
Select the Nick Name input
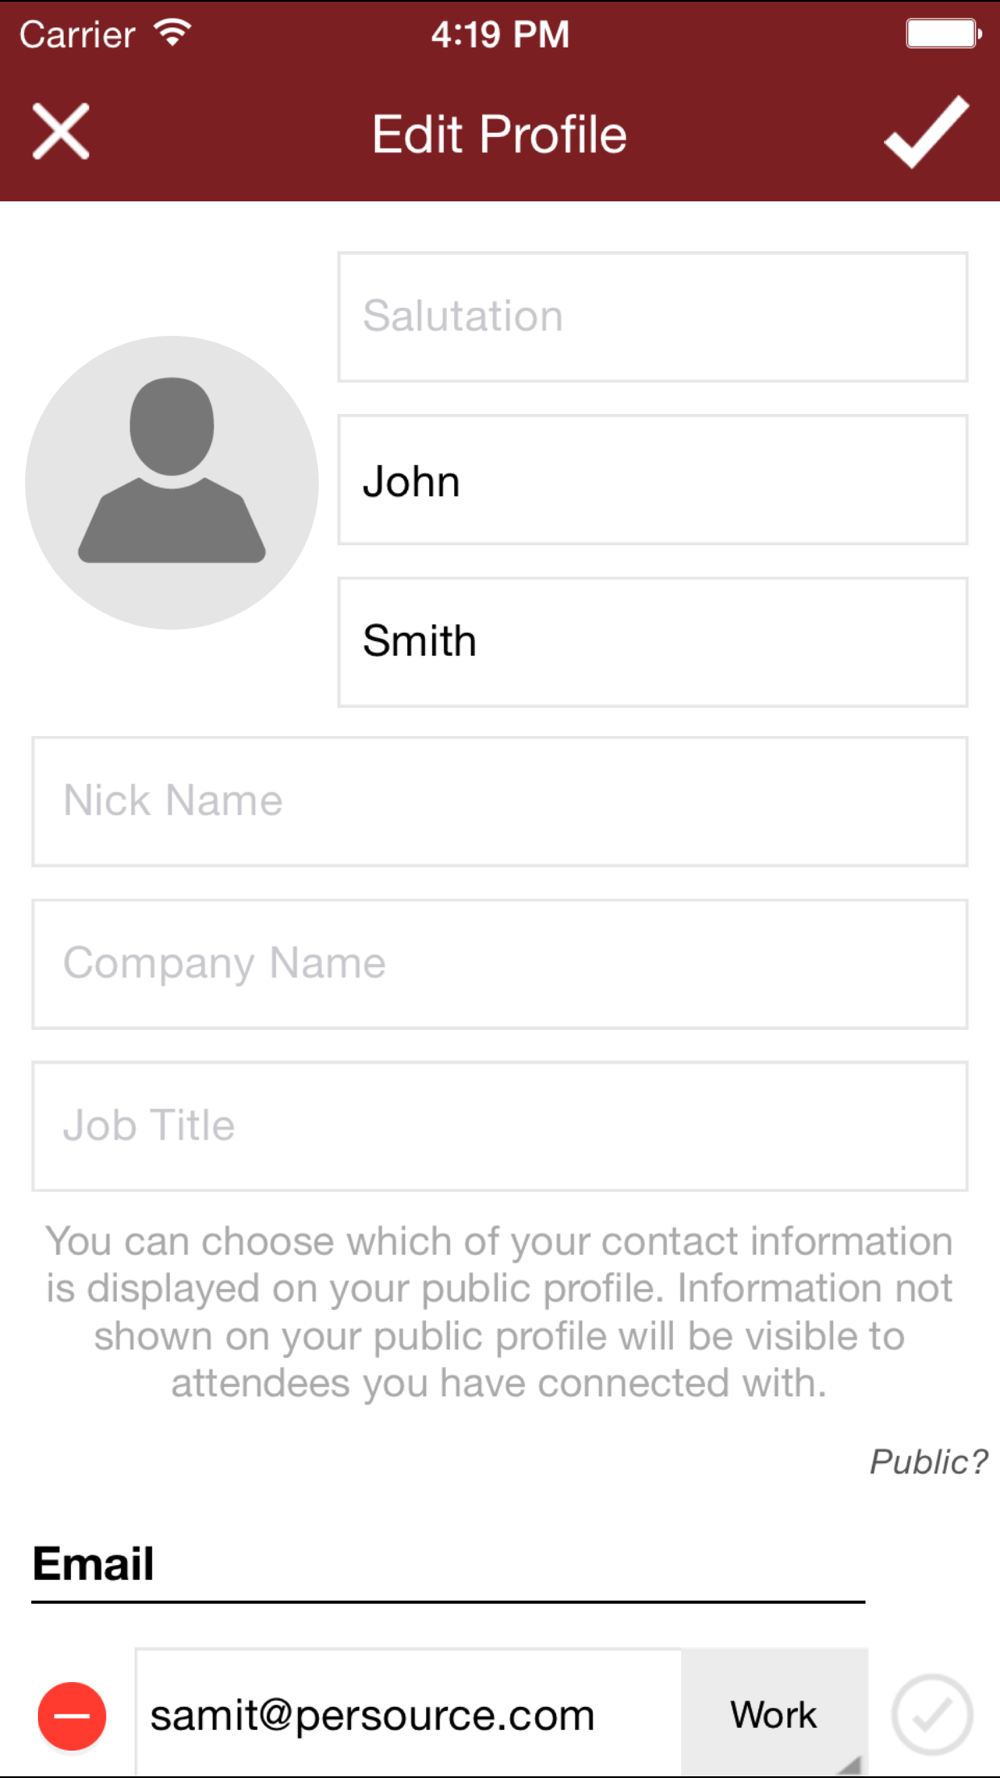[x=500, y=802]
